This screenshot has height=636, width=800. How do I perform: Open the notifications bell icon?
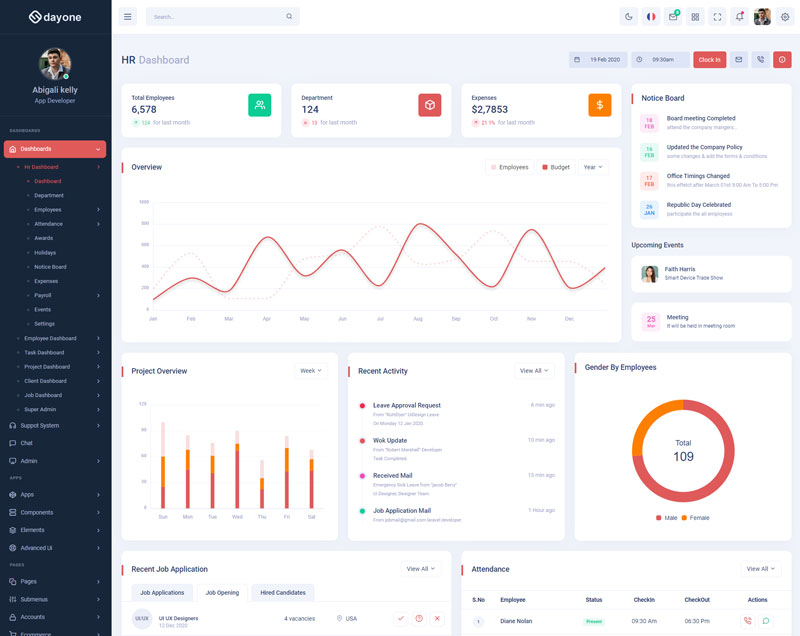pos(740,17)
